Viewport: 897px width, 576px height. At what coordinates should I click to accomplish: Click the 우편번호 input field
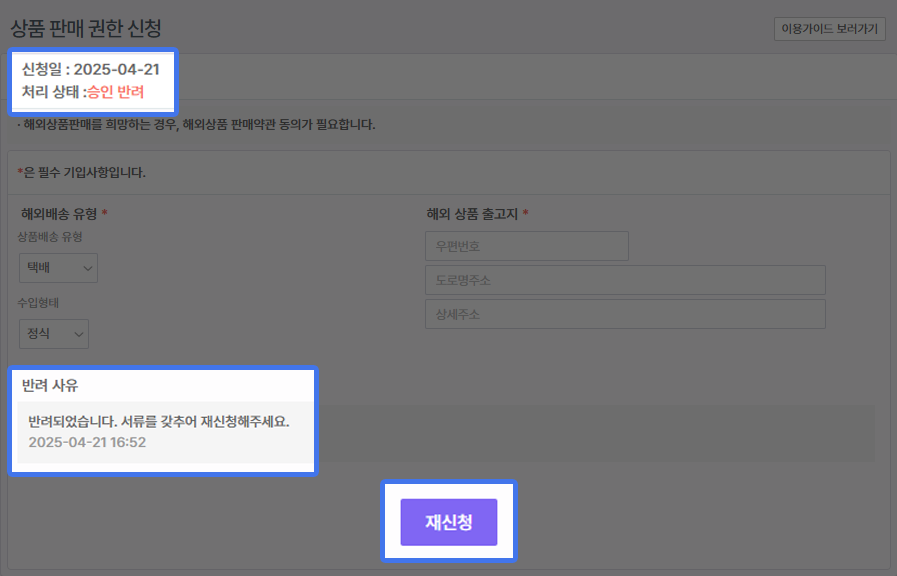pyautogui.click(x=526, y=246)
